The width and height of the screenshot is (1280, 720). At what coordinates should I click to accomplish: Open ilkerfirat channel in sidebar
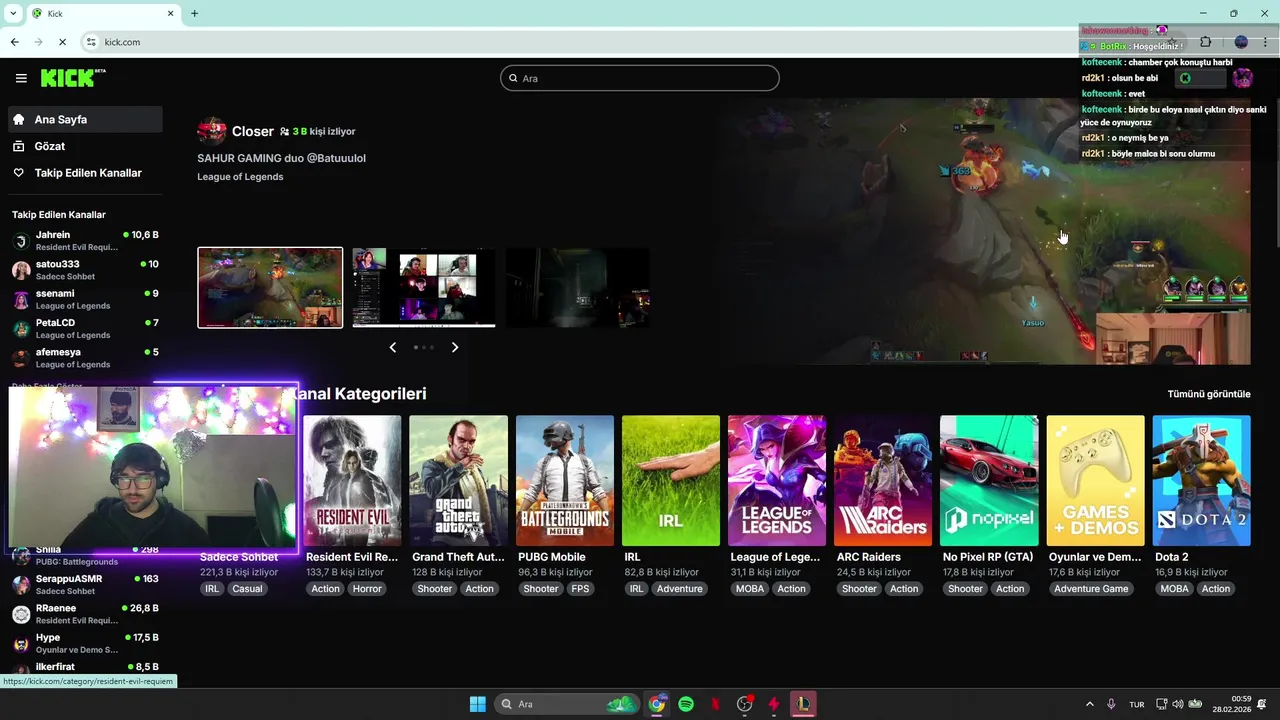[x=85, y=667]
